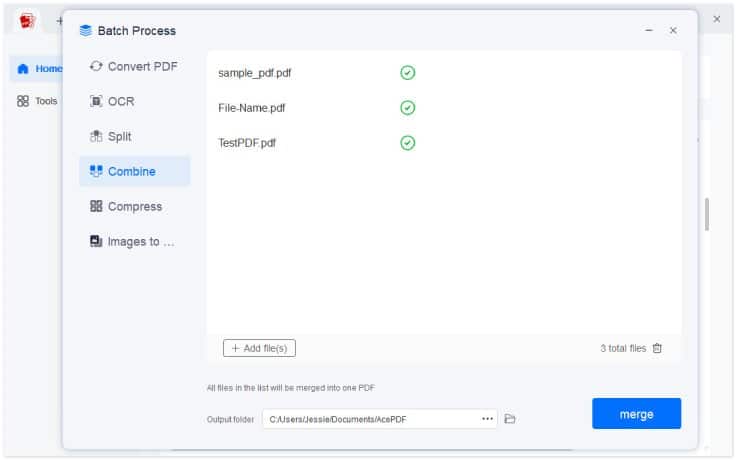Click the Add file(s) button
Image resolution: width=736 pixels, height=460 pixels.
(259, 348)
